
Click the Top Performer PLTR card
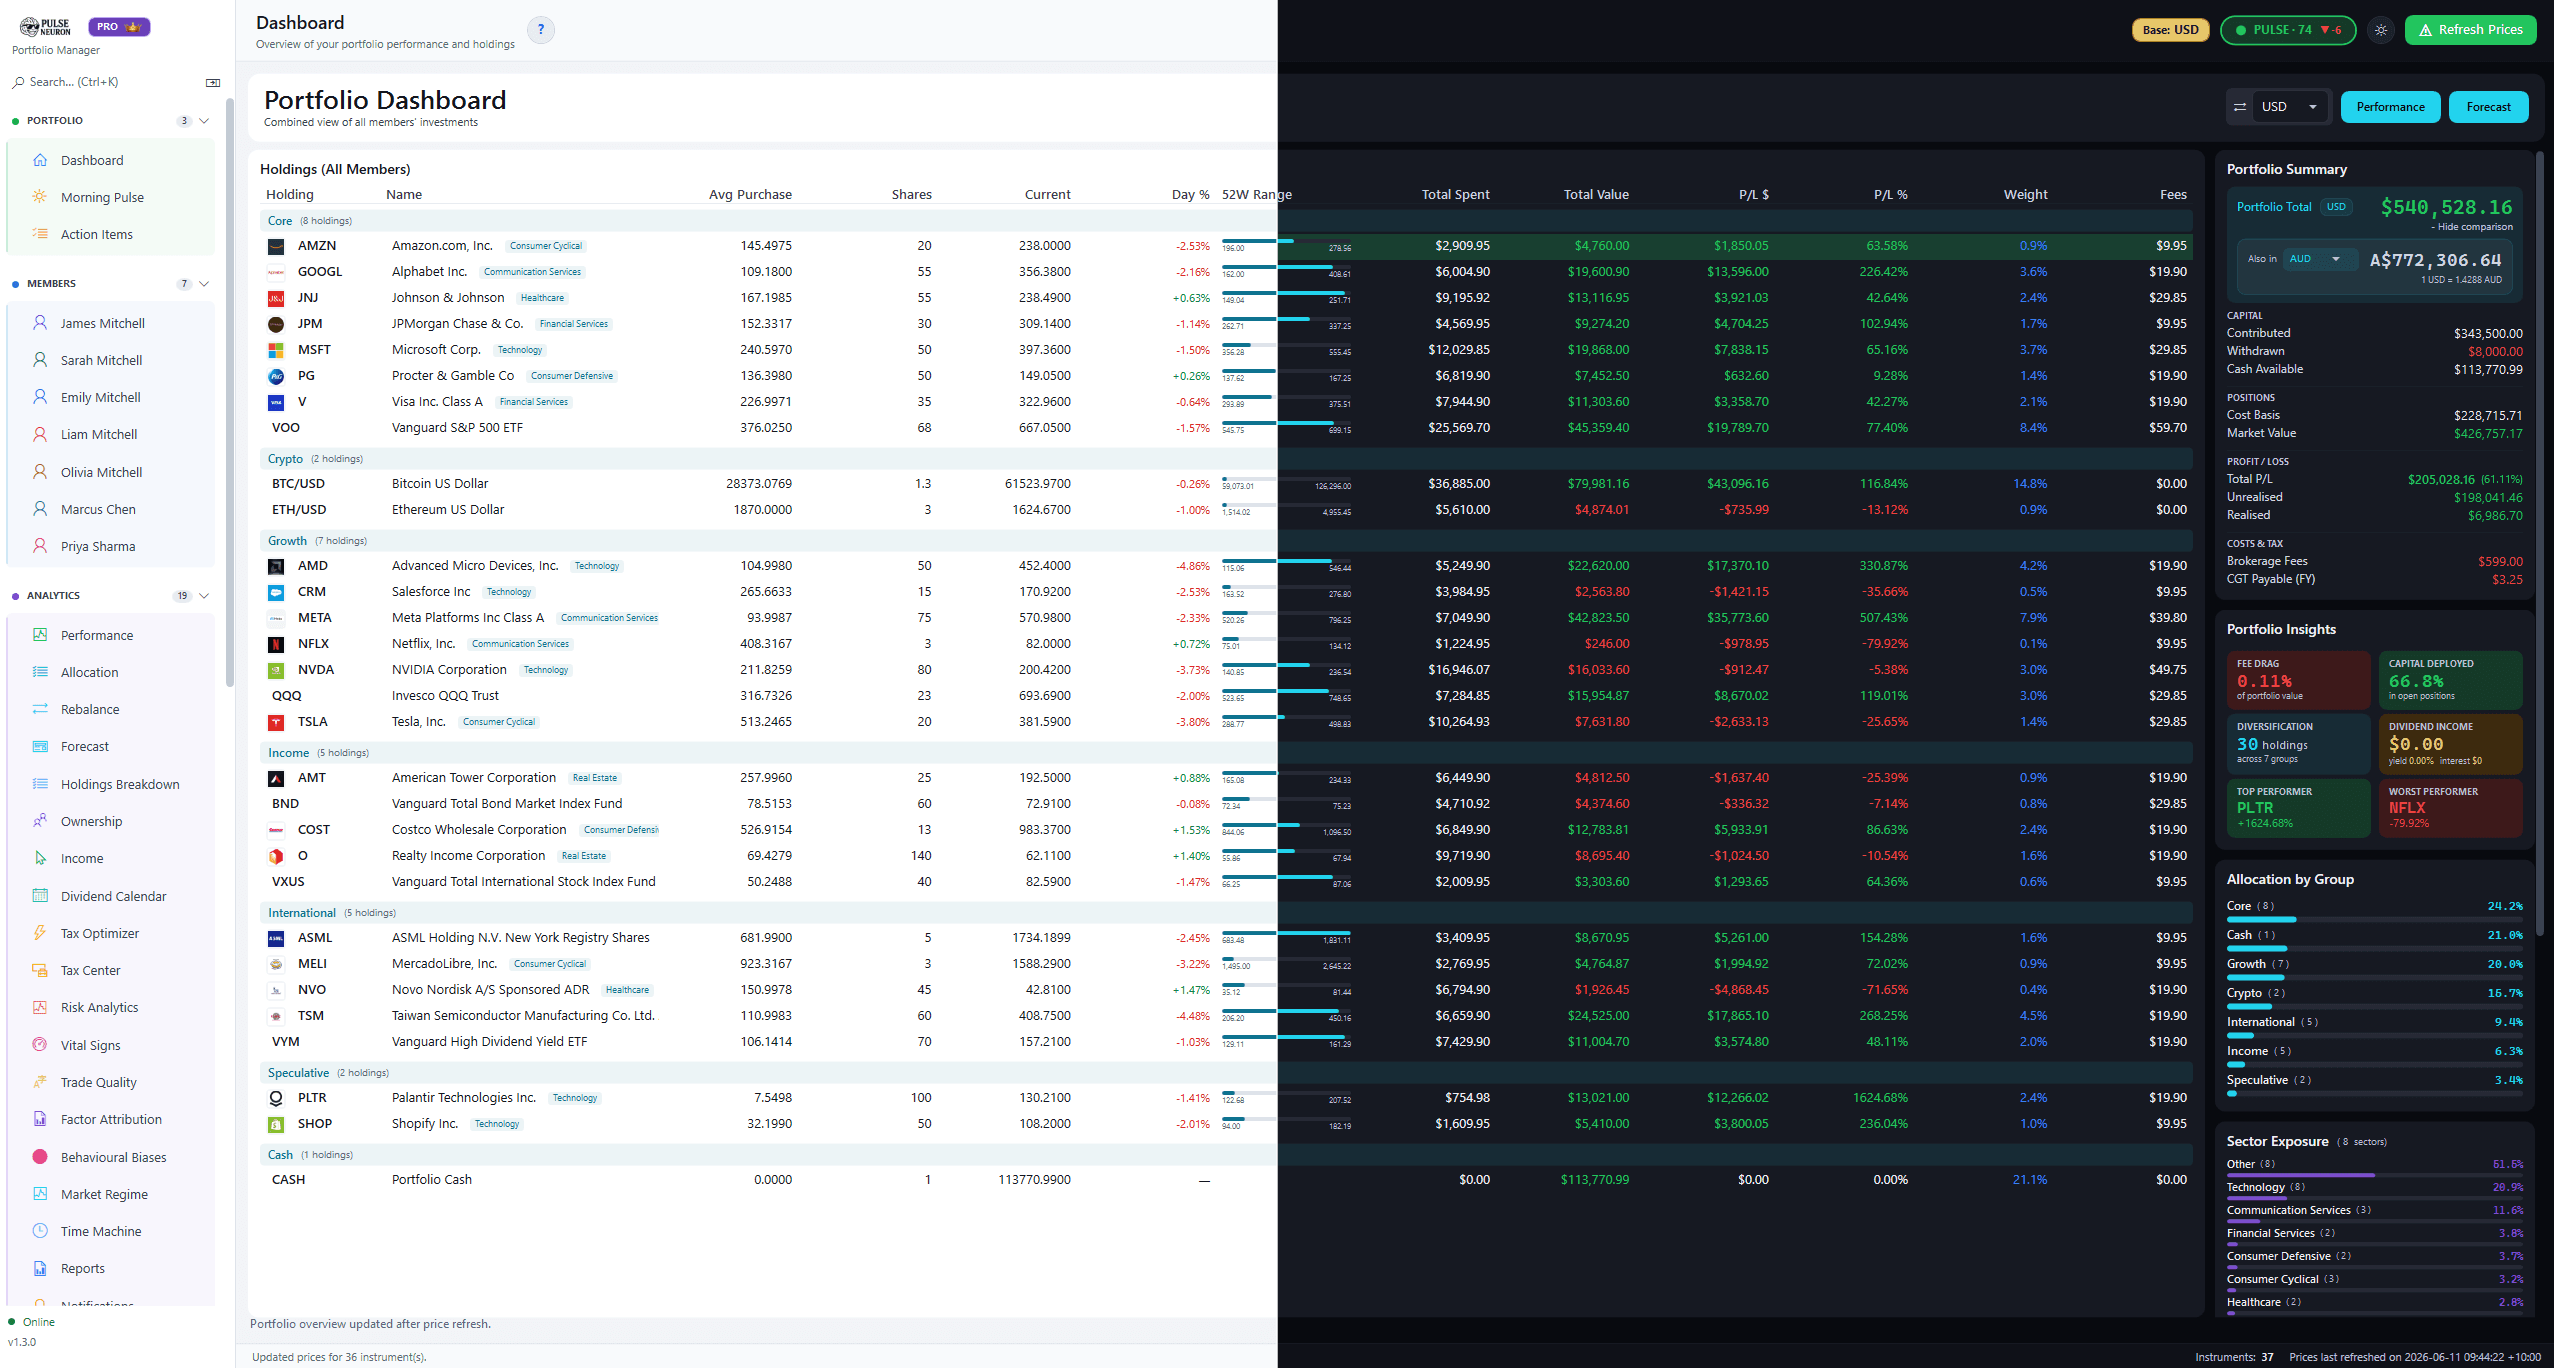point(2298,808)
